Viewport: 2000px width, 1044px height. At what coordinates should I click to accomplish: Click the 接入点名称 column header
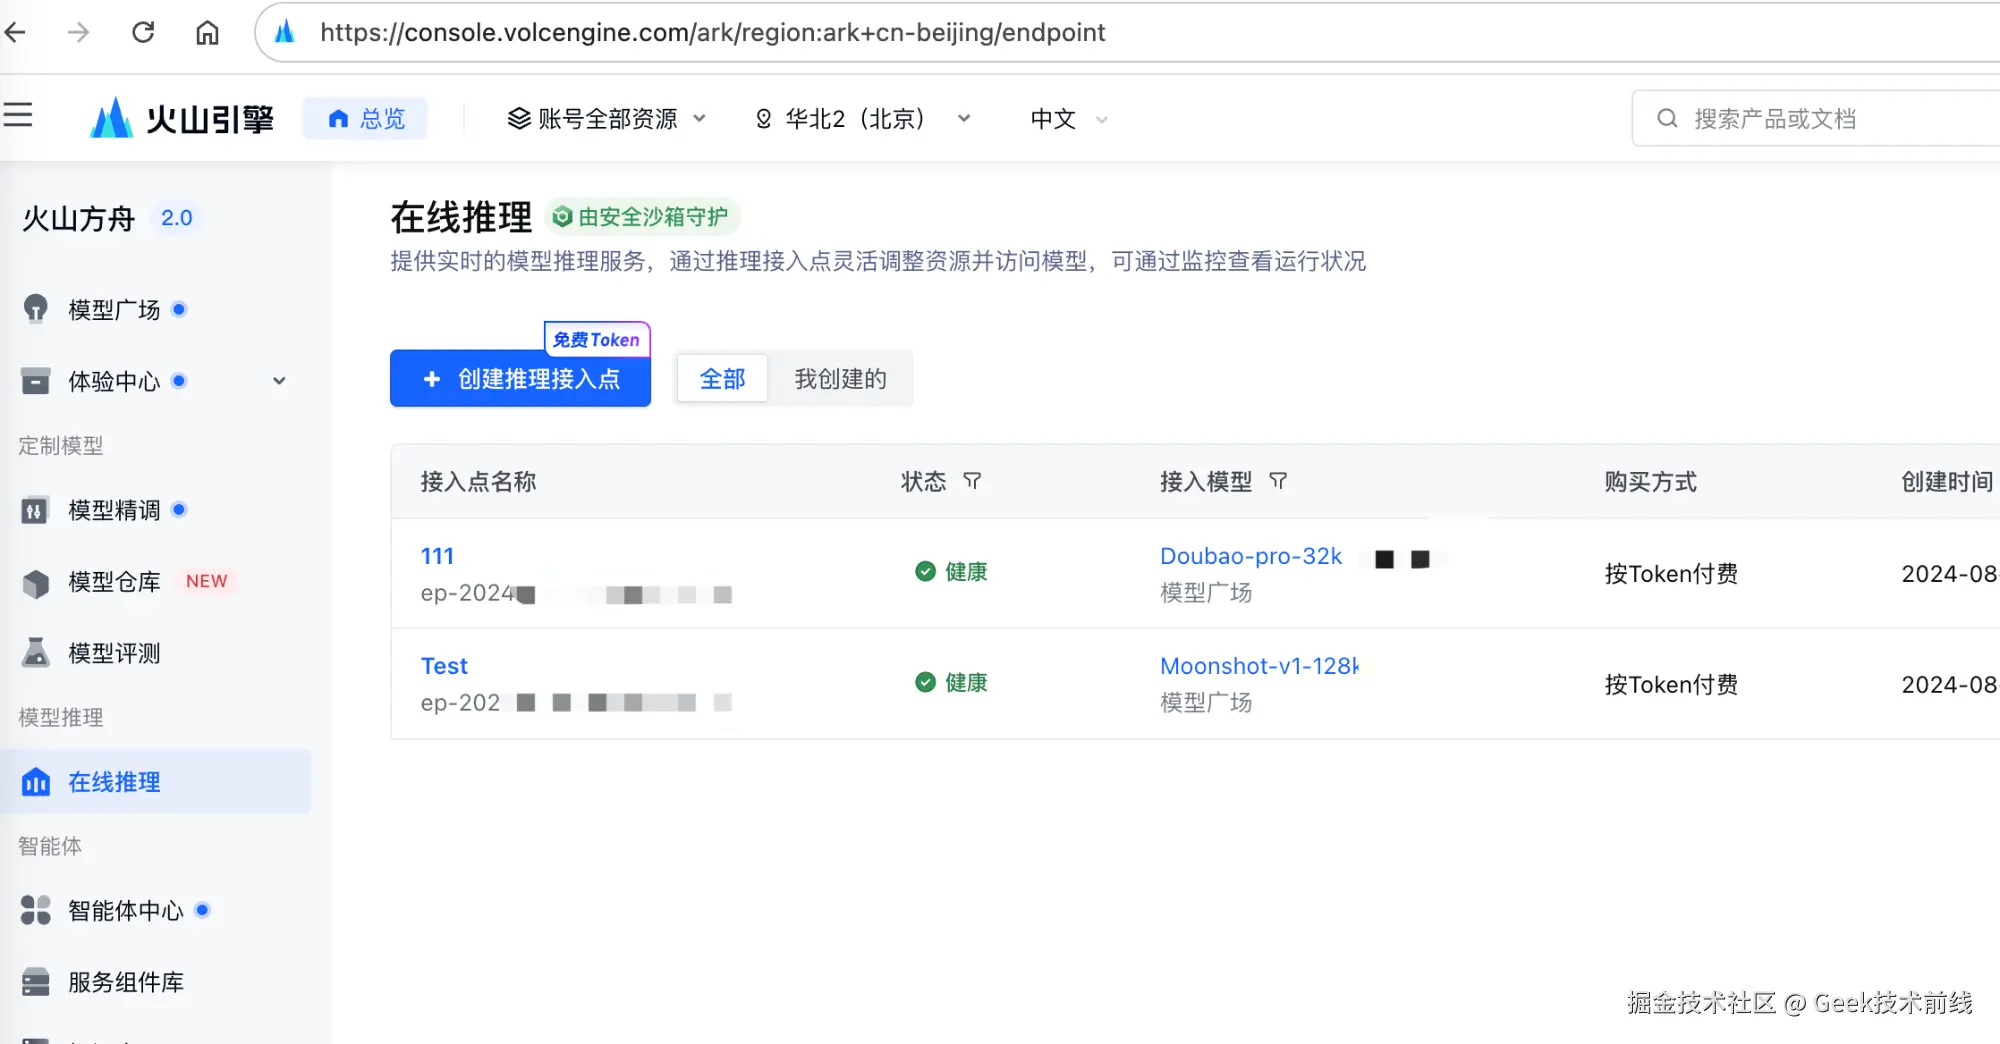(x=478, y=482)
